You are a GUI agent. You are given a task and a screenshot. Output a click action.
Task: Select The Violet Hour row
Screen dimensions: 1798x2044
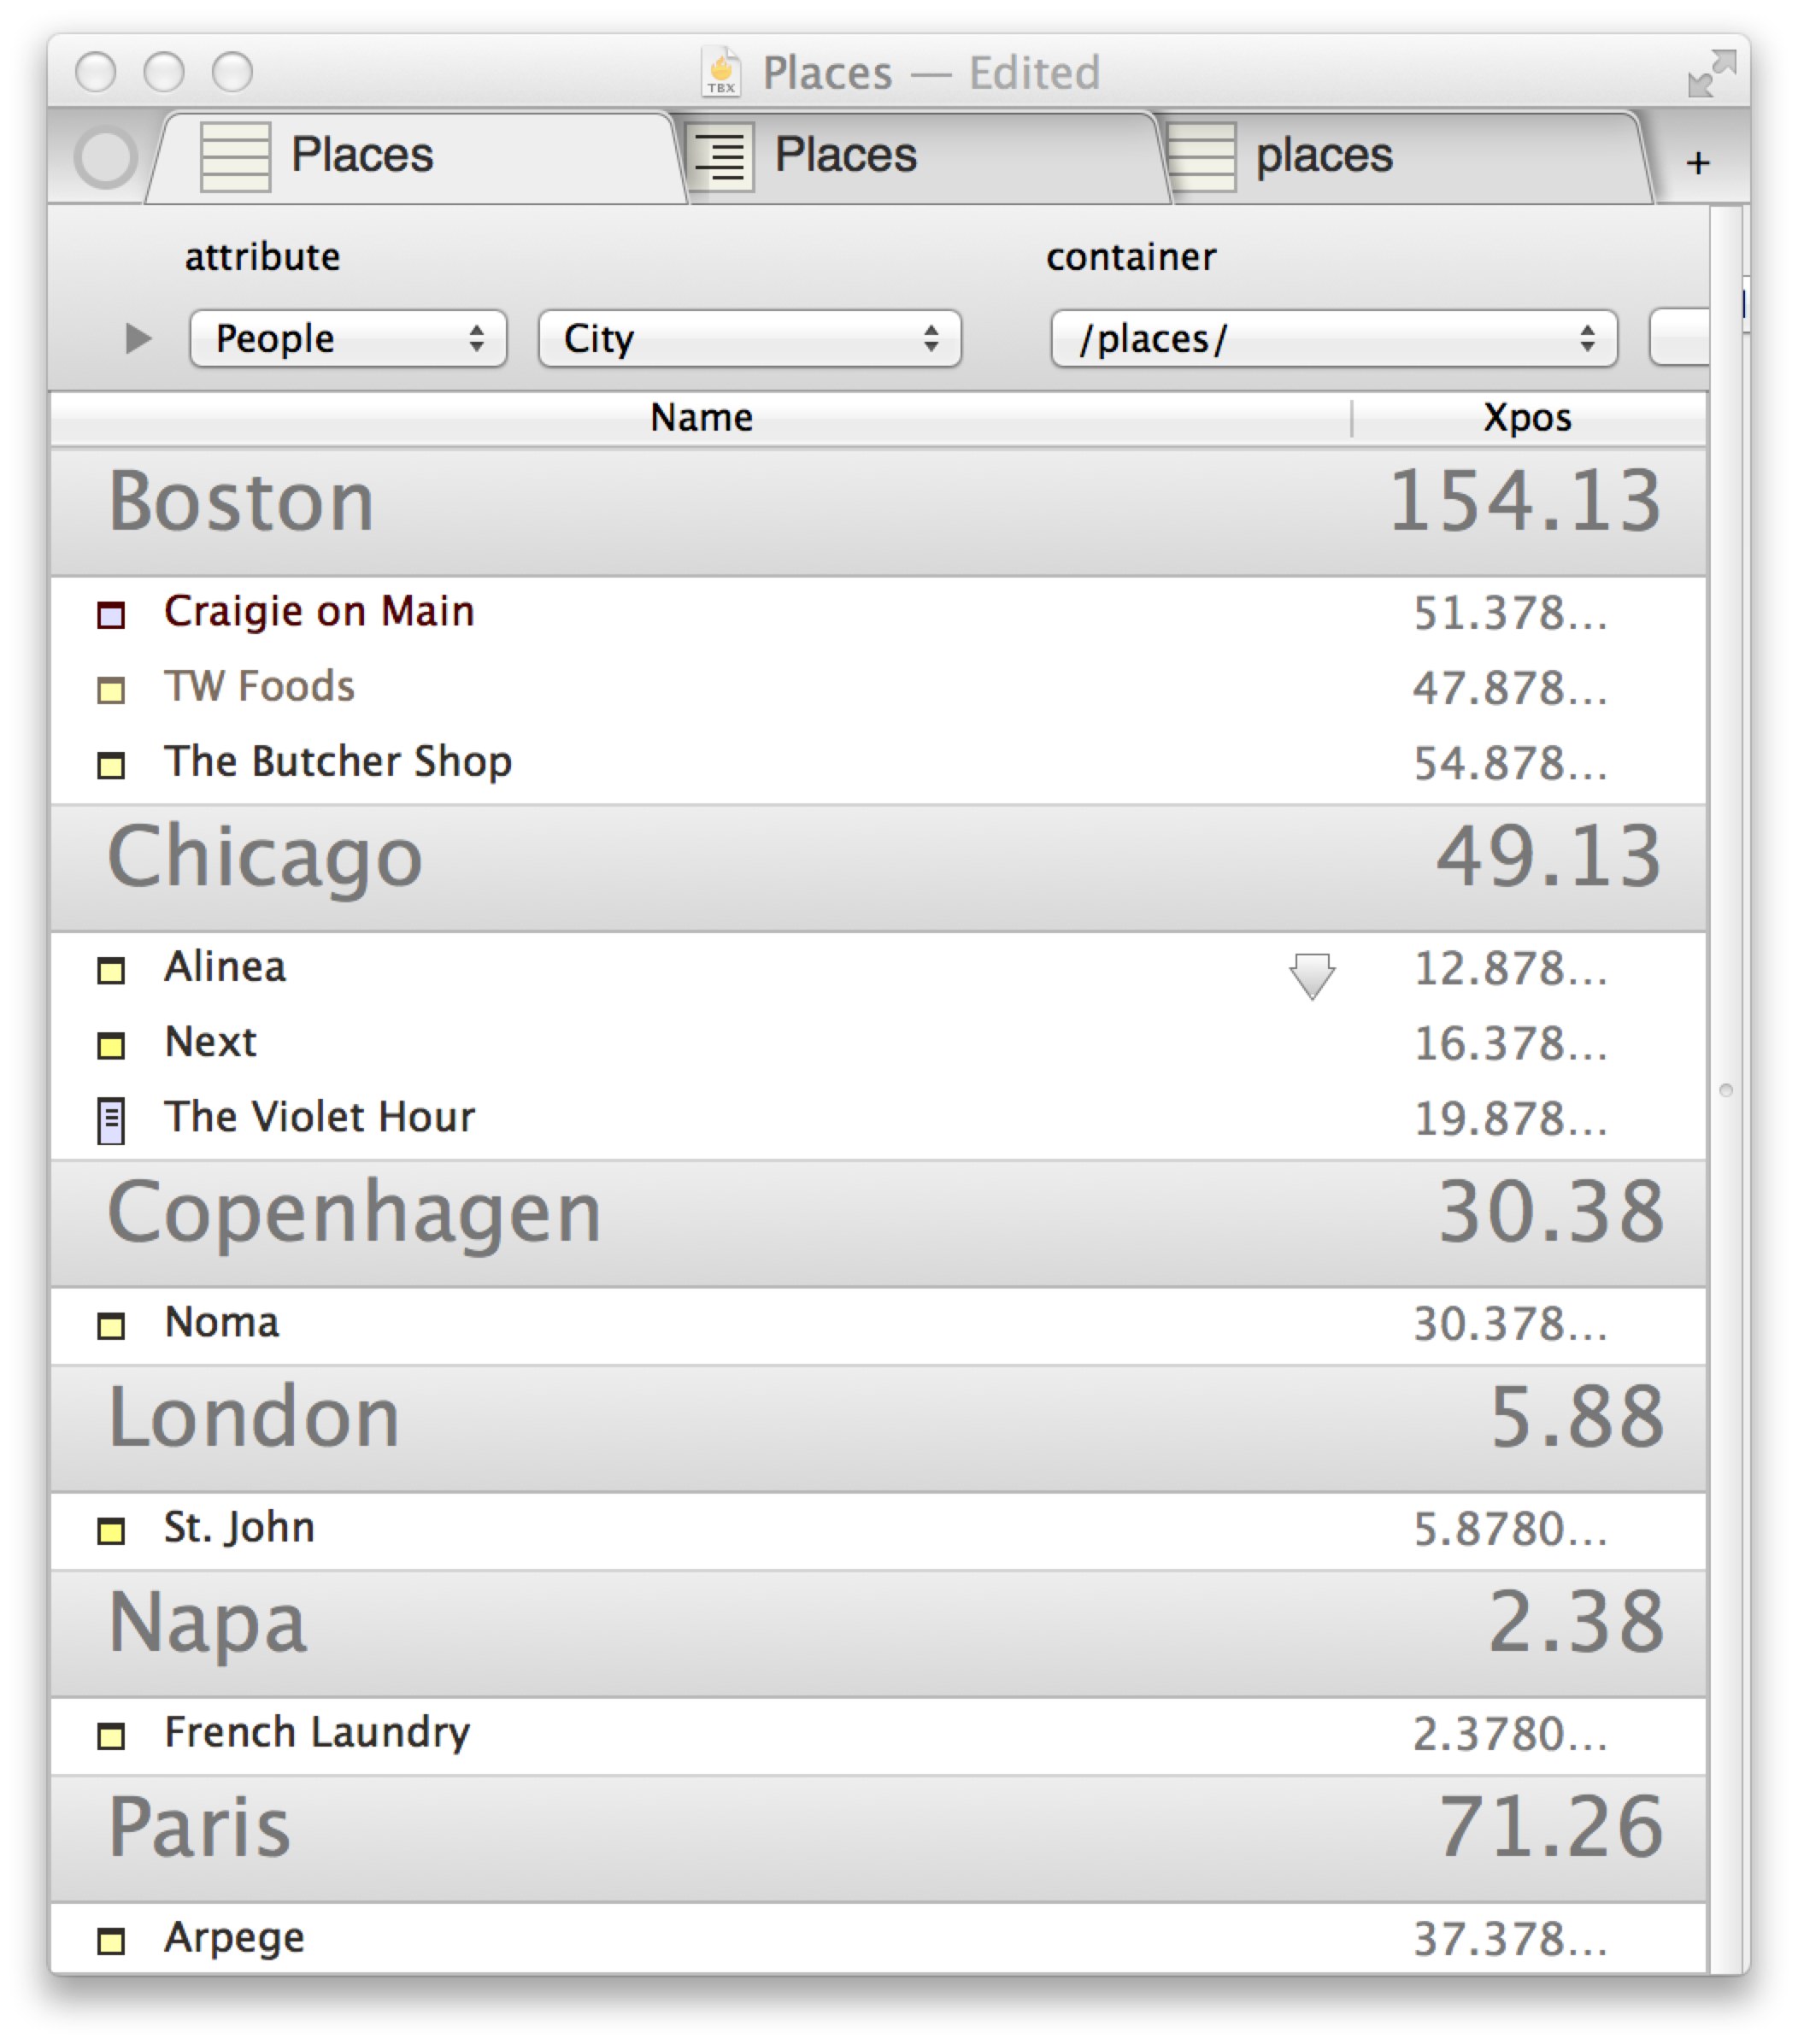pyautogui.click(x=879, y=1119)
